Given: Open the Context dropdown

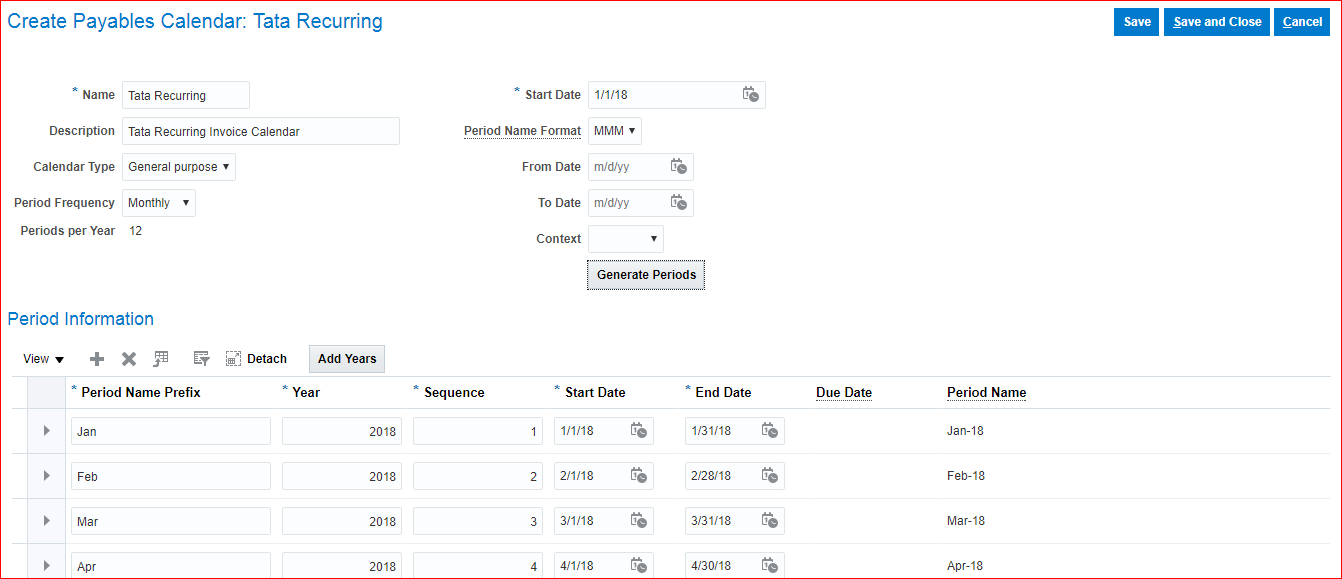Looking at the screenshot, I should click(626, 239).
